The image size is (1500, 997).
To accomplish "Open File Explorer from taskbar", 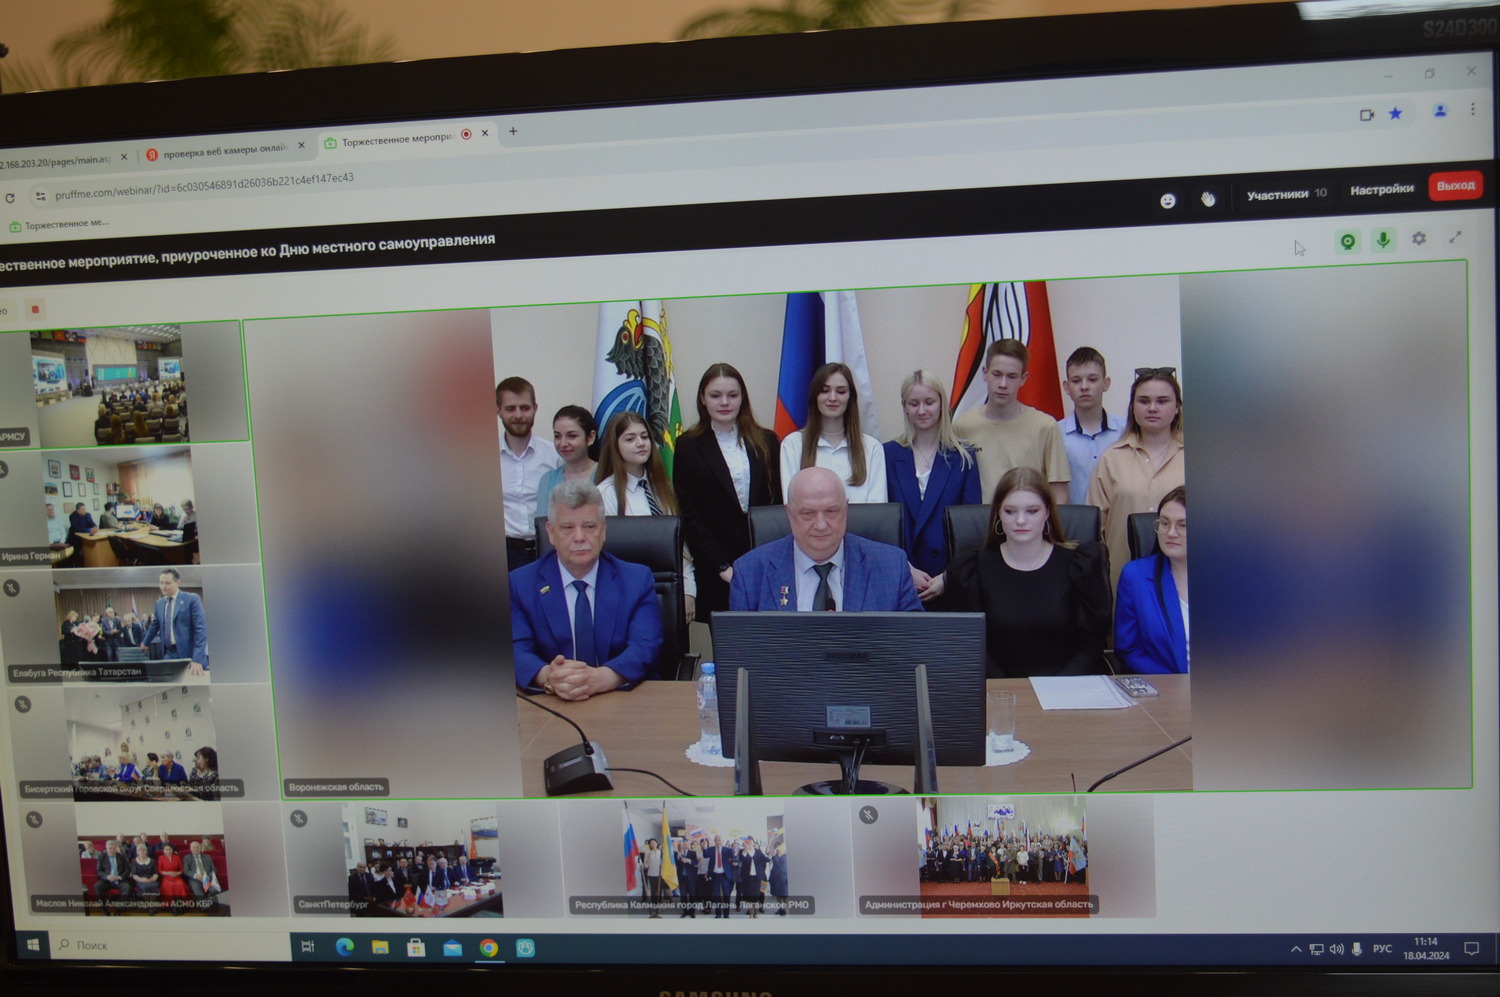I will 380,947.
